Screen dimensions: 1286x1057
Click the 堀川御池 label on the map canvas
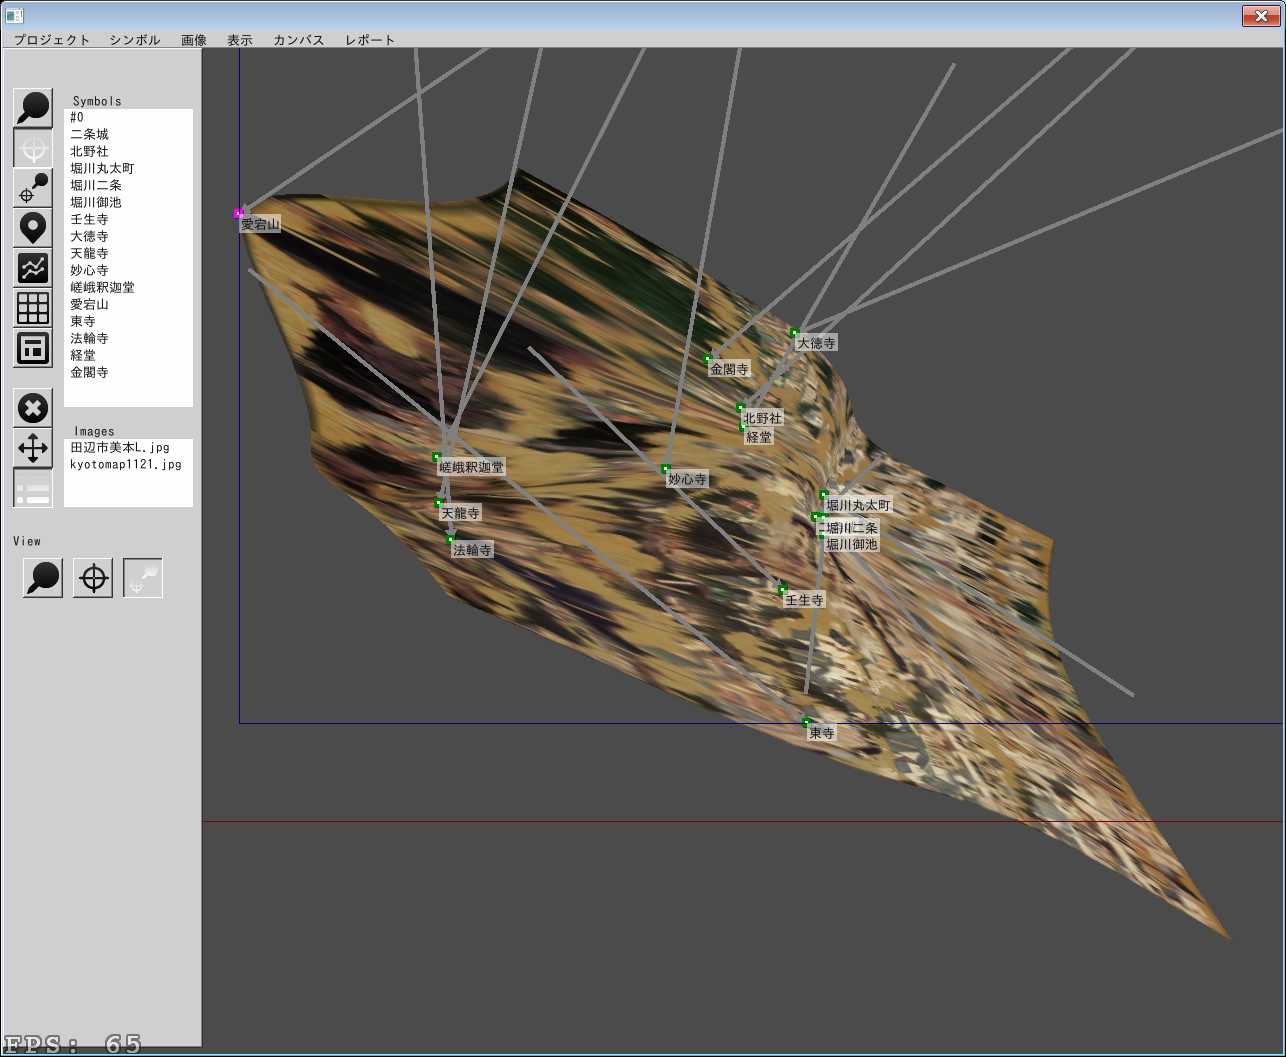pyautogui.click(x=851, y=545)
